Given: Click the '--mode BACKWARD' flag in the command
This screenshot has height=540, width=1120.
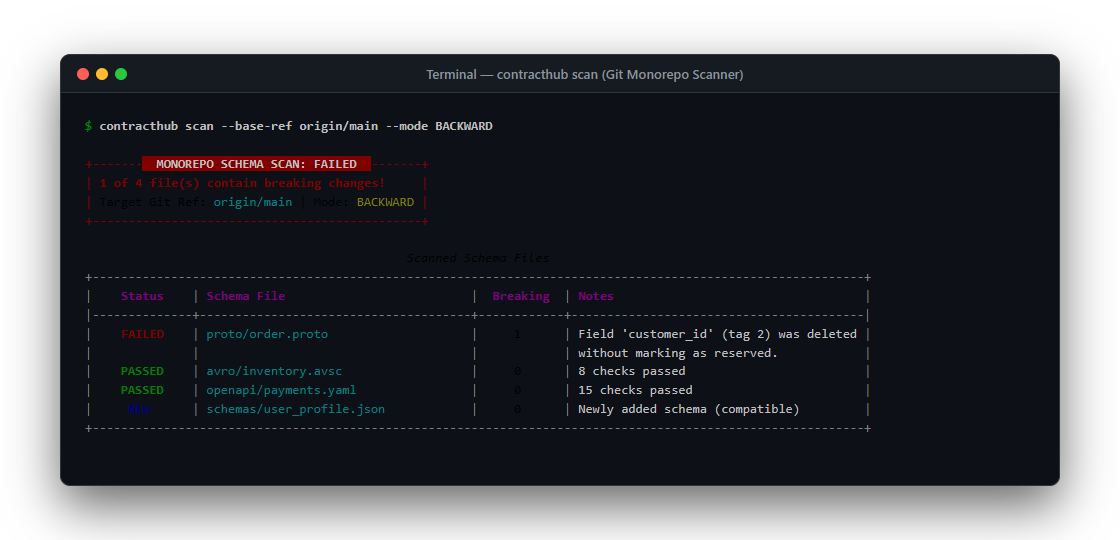Looking at the screenshot, I should click(x=439, y=126).
